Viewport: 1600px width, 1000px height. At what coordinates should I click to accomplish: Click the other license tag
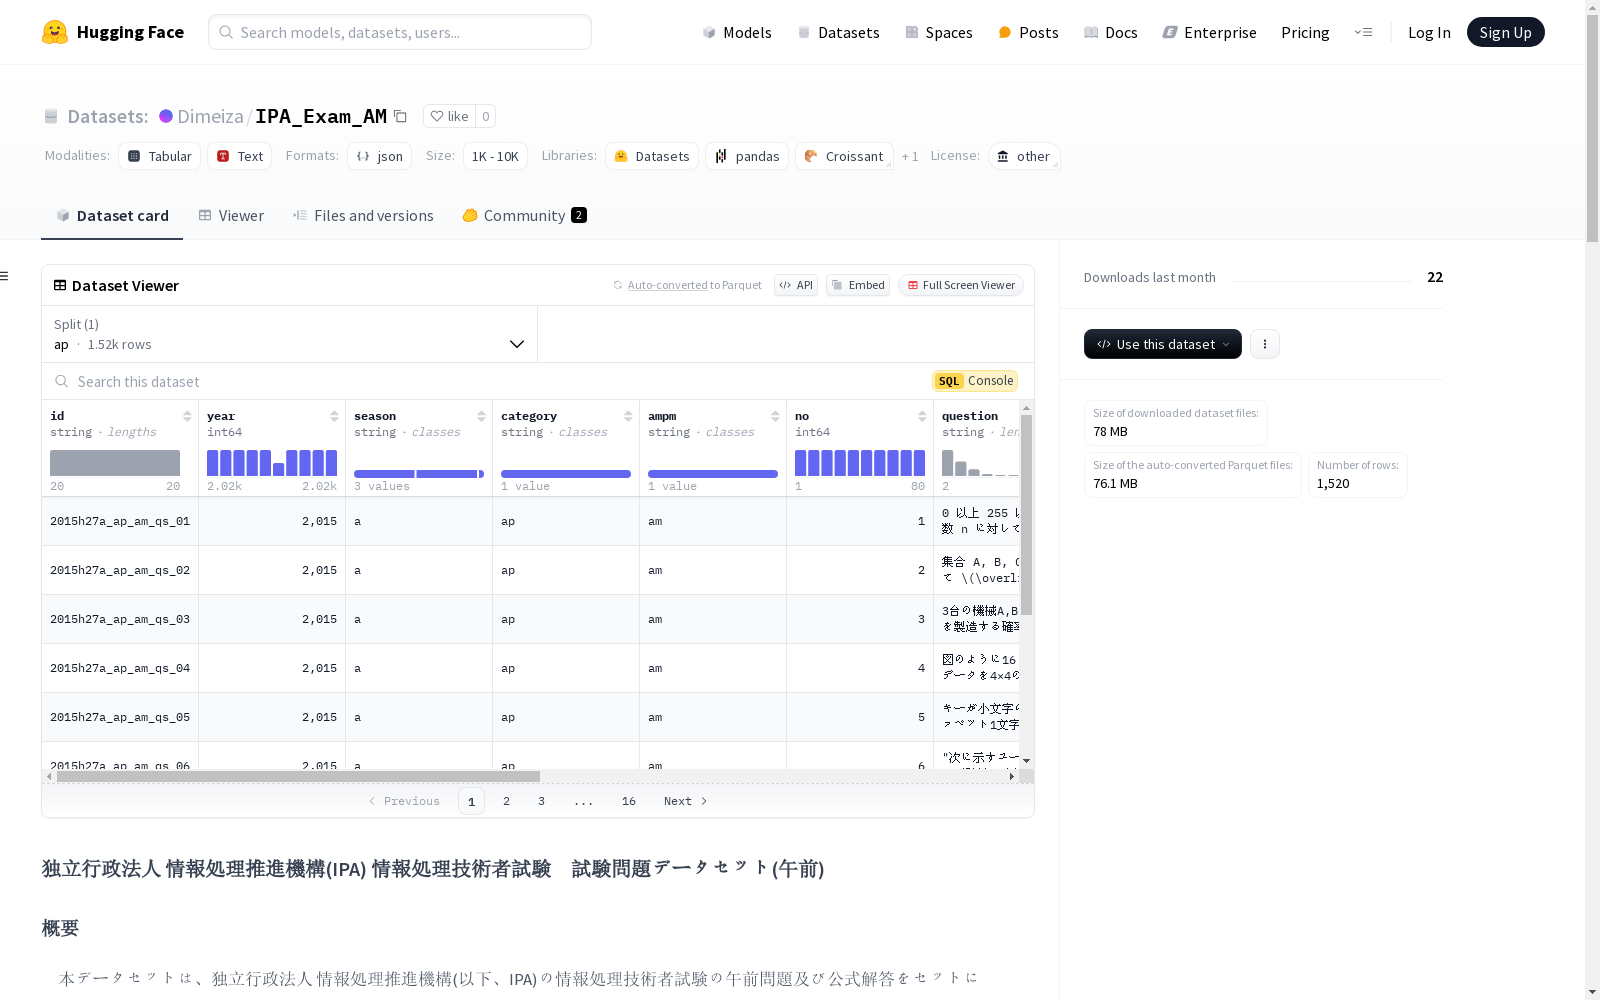[1024, 156]
